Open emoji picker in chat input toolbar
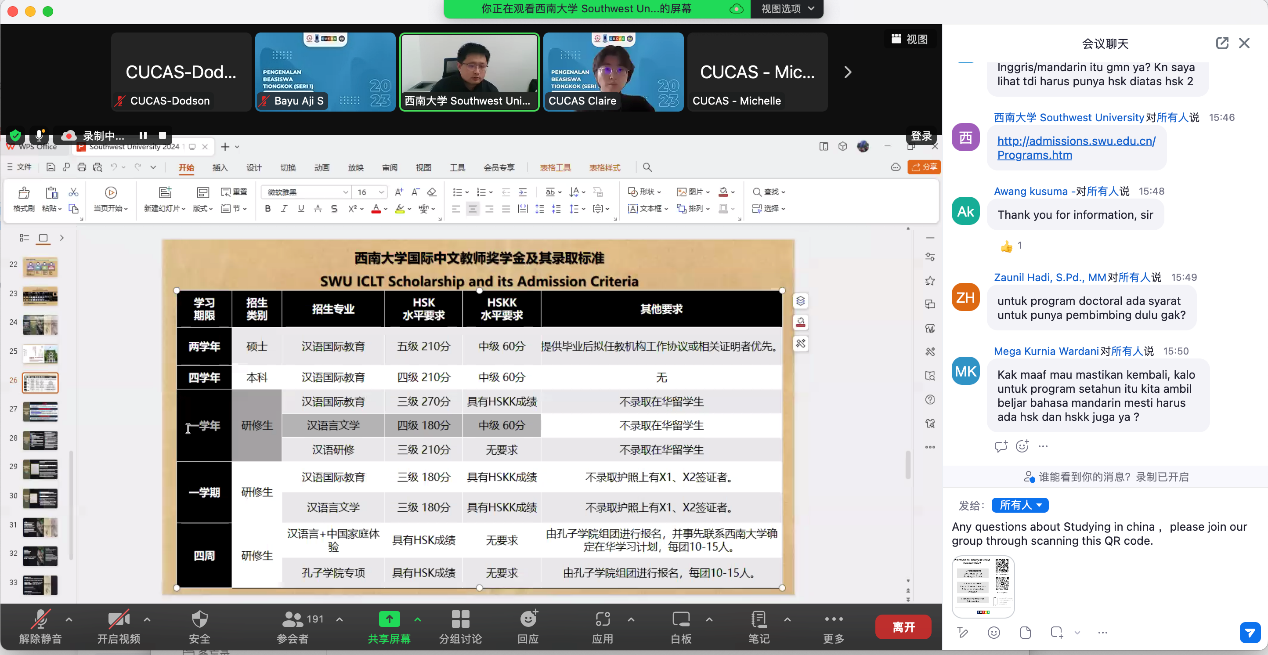Image resolution: width=1268 pixels, height=655 pixels. [x=994, y=633]
